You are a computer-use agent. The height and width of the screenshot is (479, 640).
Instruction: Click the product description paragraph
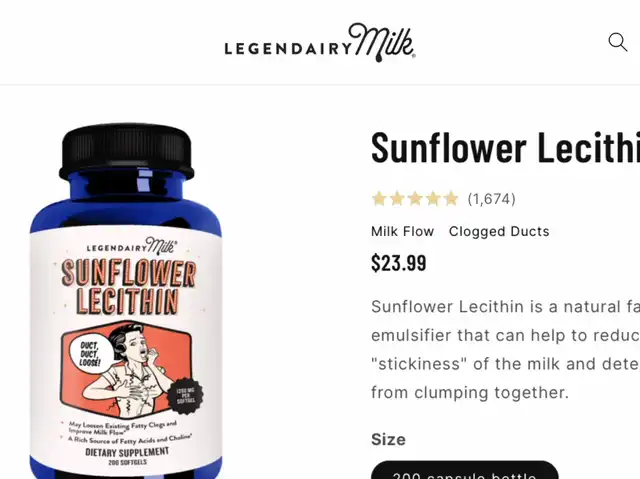click(x=505, y=350)
